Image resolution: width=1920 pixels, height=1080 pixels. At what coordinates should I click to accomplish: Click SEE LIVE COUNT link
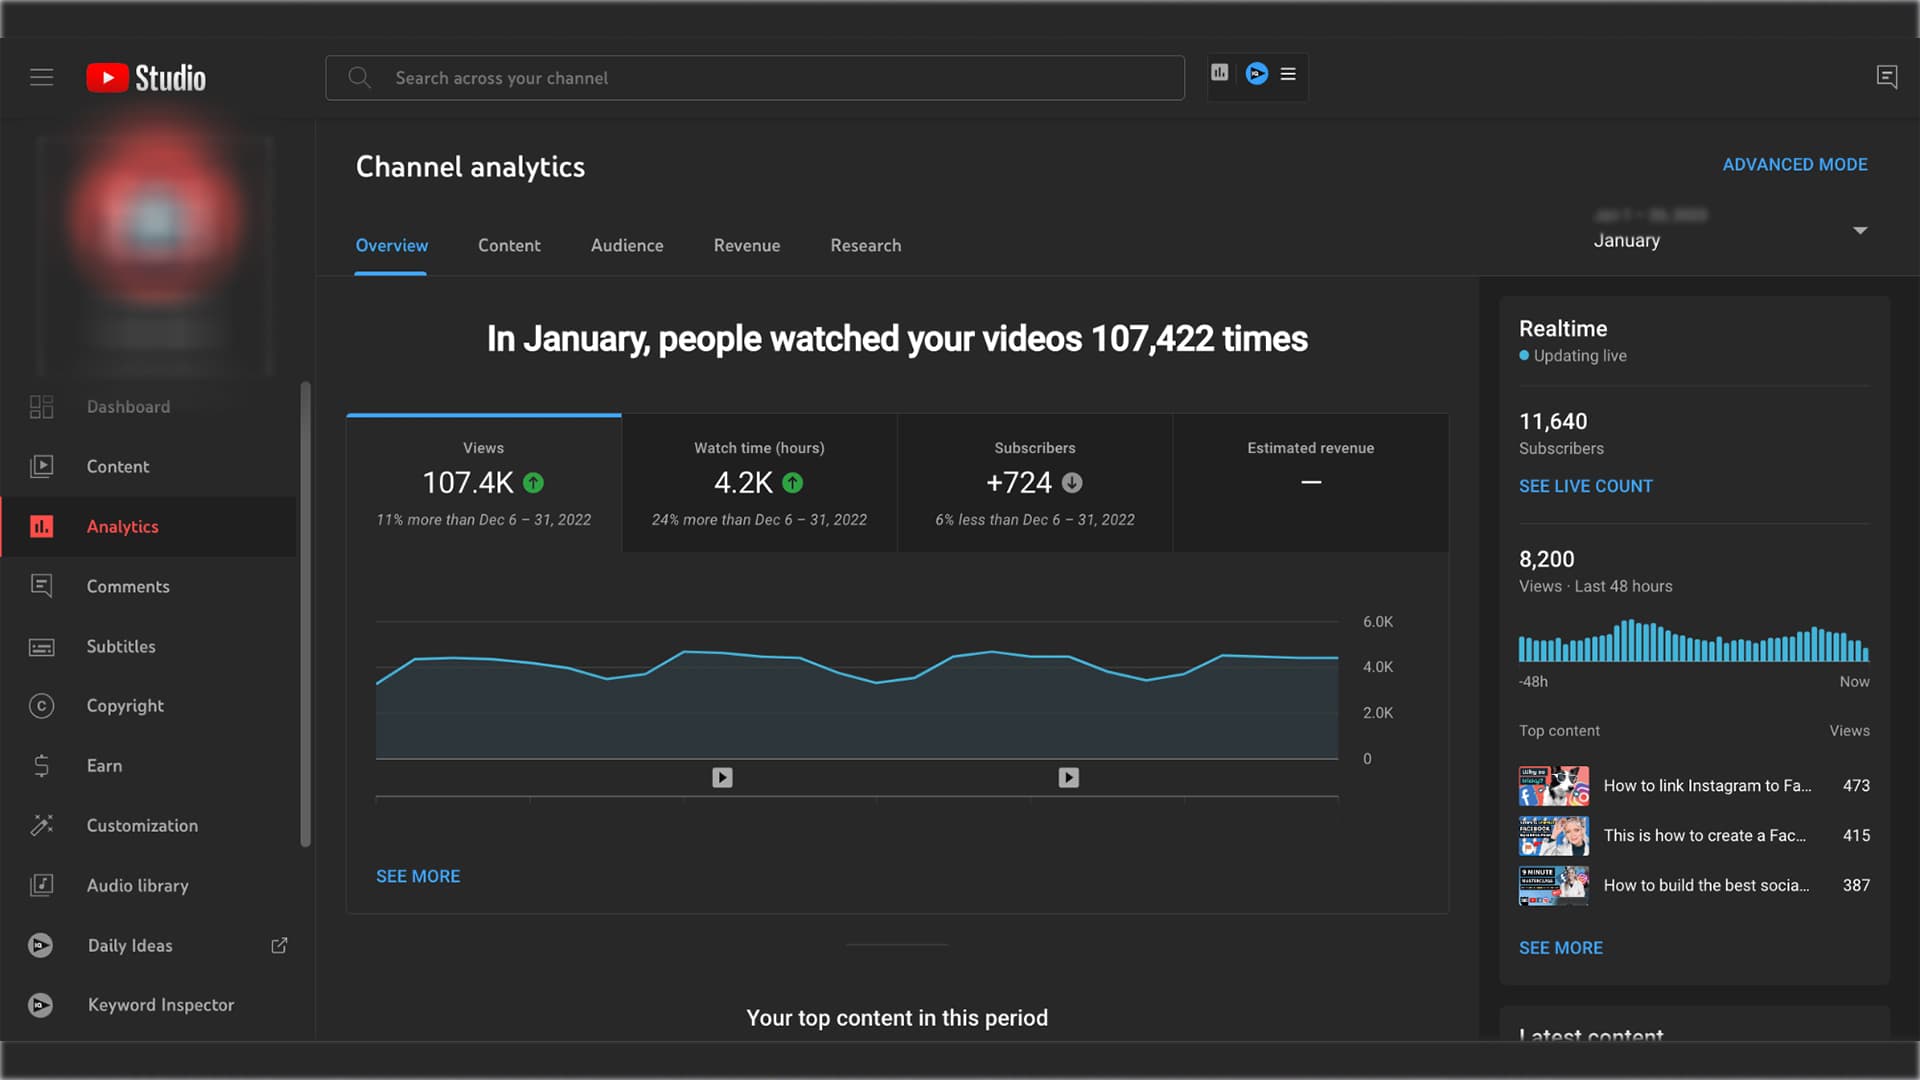tap(1585, 486)
